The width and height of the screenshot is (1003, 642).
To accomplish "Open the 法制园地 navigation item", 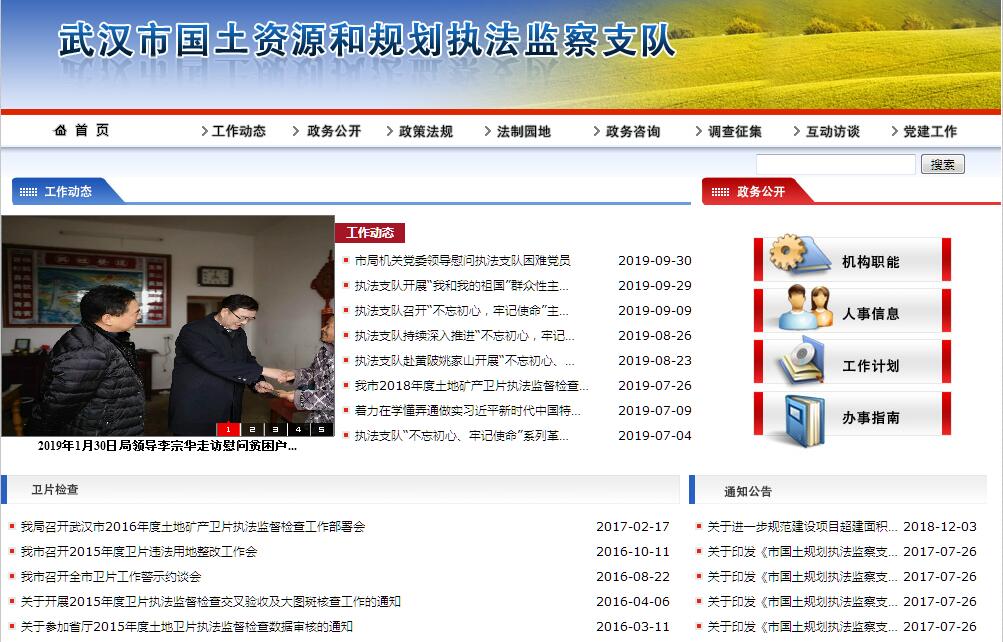I will tap(523, 131).
